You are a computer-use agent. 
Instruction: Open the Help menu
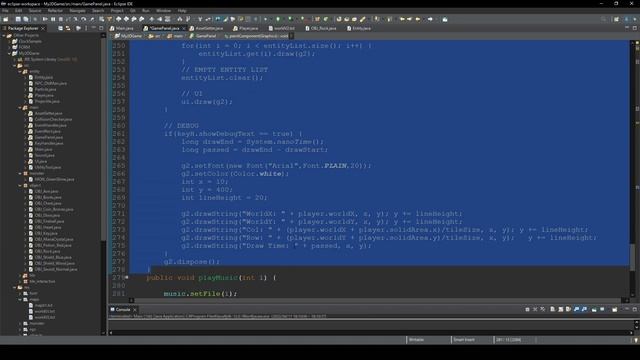(x=182, y=11)
